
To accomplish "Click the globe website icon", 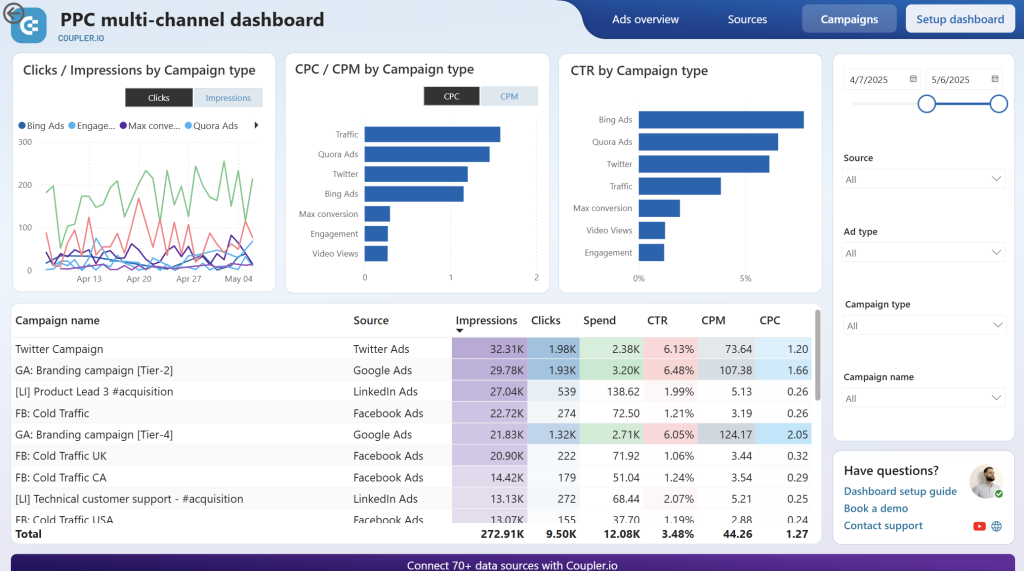I will click(997, 526).
